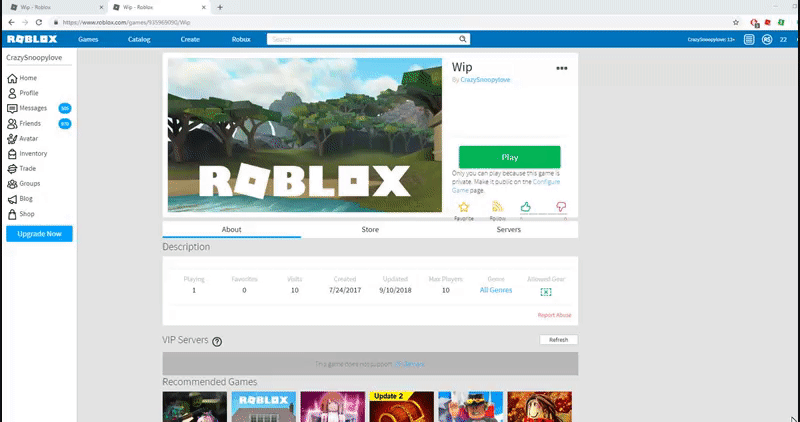Image resolution: width=800 pixels, height=422 pixels.
Task: Open Create in the top navigation
Action: (x=190, y=39)
